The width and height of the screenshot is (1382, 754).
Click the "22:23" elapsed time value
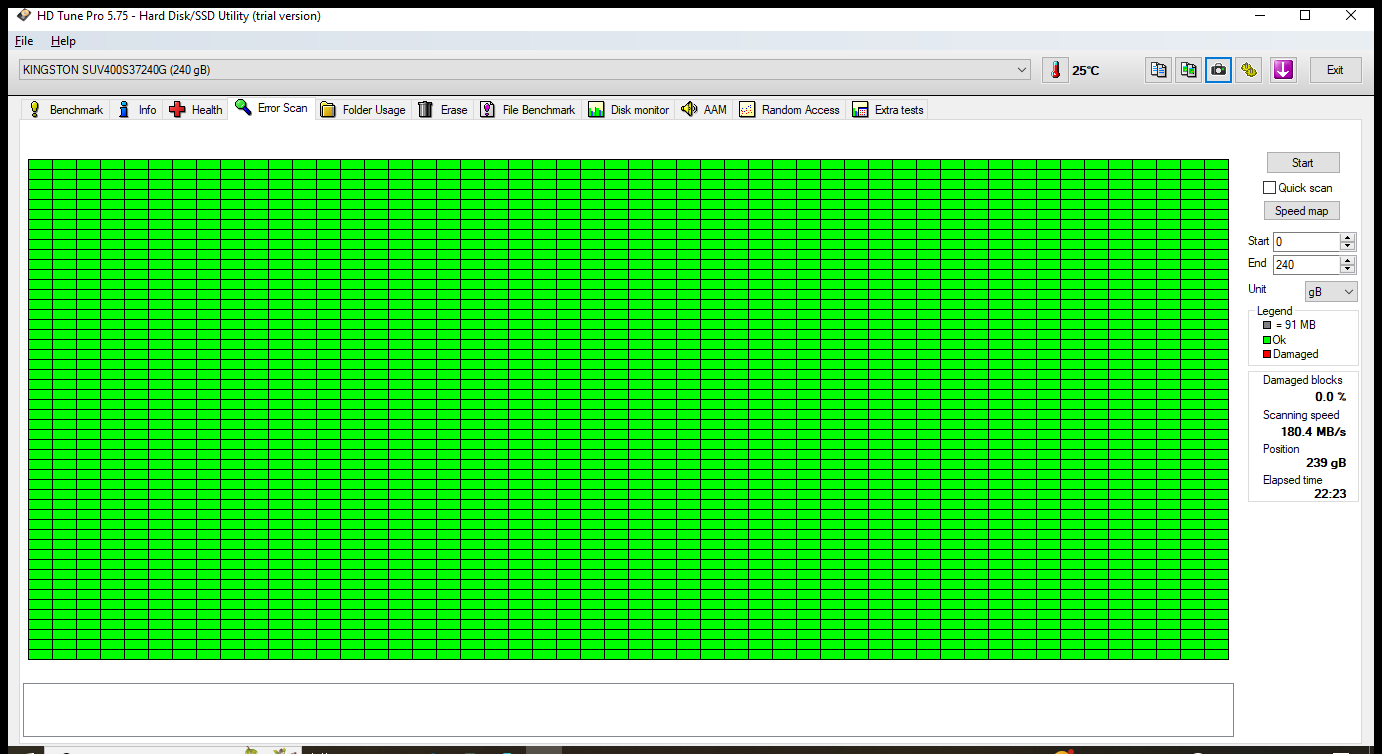1332,494
